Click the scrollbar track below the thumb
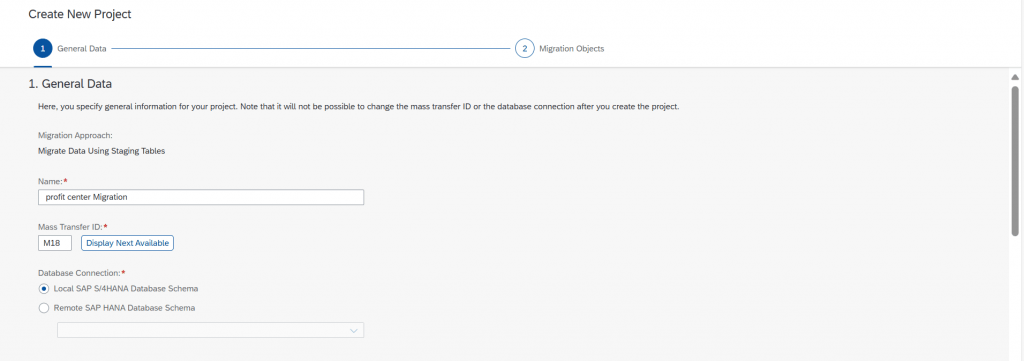 (x=1014, y=297)
